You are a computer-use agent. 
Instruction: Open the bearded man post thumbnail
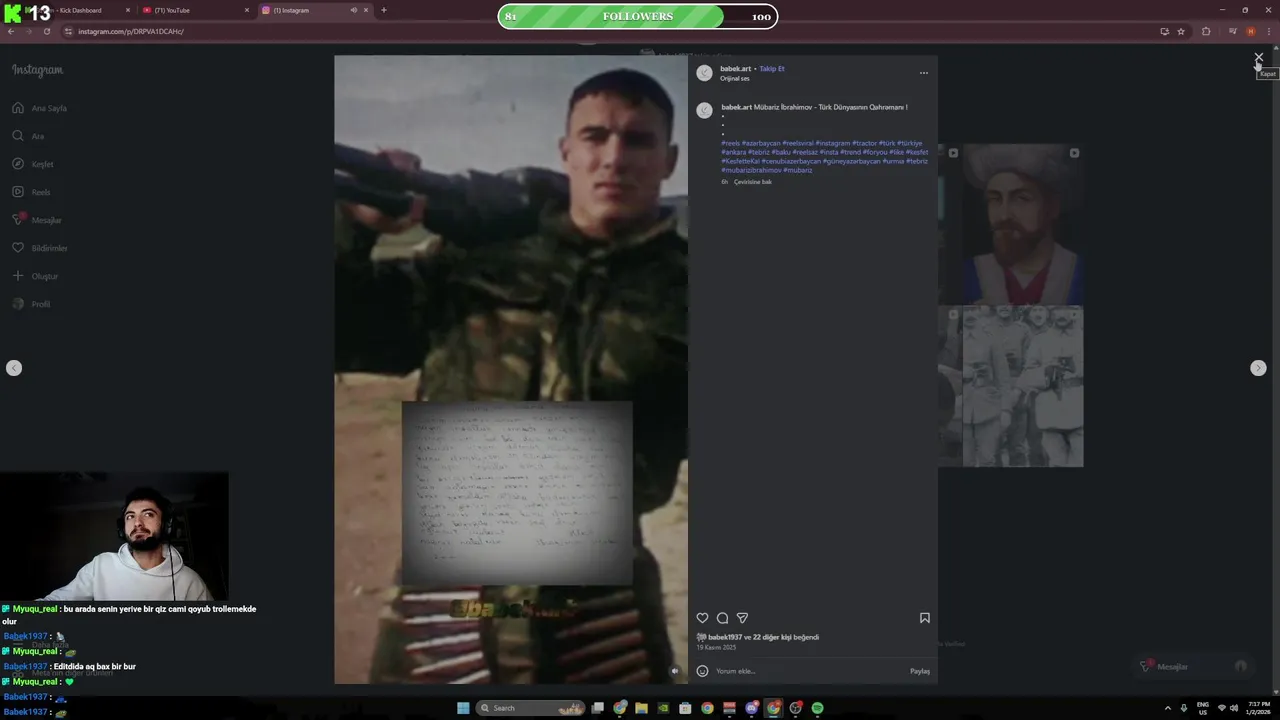1022,224
